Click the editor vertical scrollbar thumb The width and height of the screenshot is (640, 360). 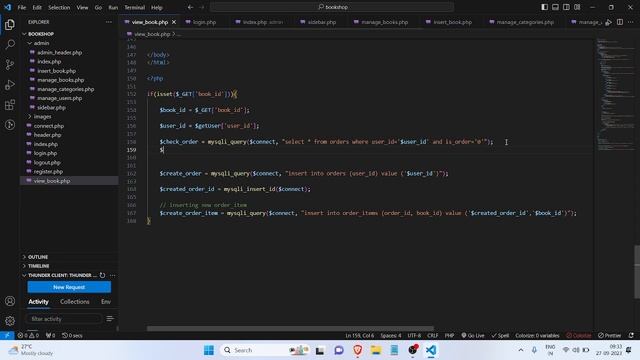click(x=637, y=272)
